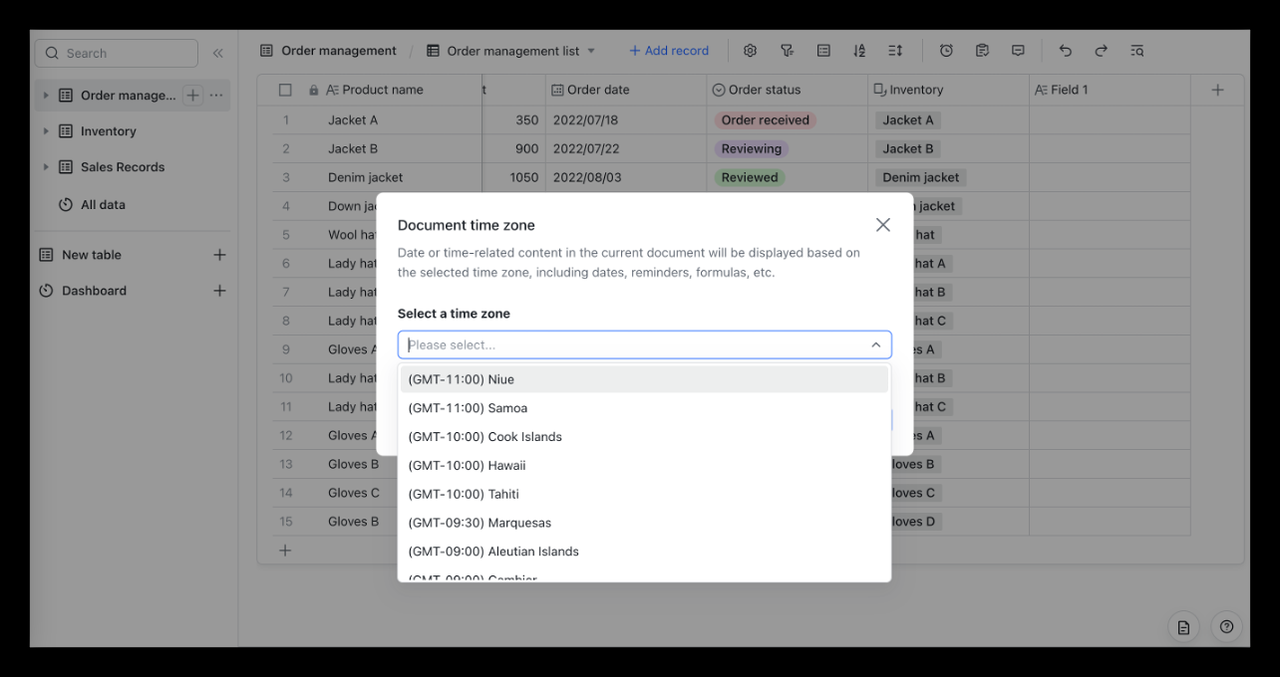Click the reminder alarm clock icon
Screen dimensions: 1280x677
(x=946, y=51)
